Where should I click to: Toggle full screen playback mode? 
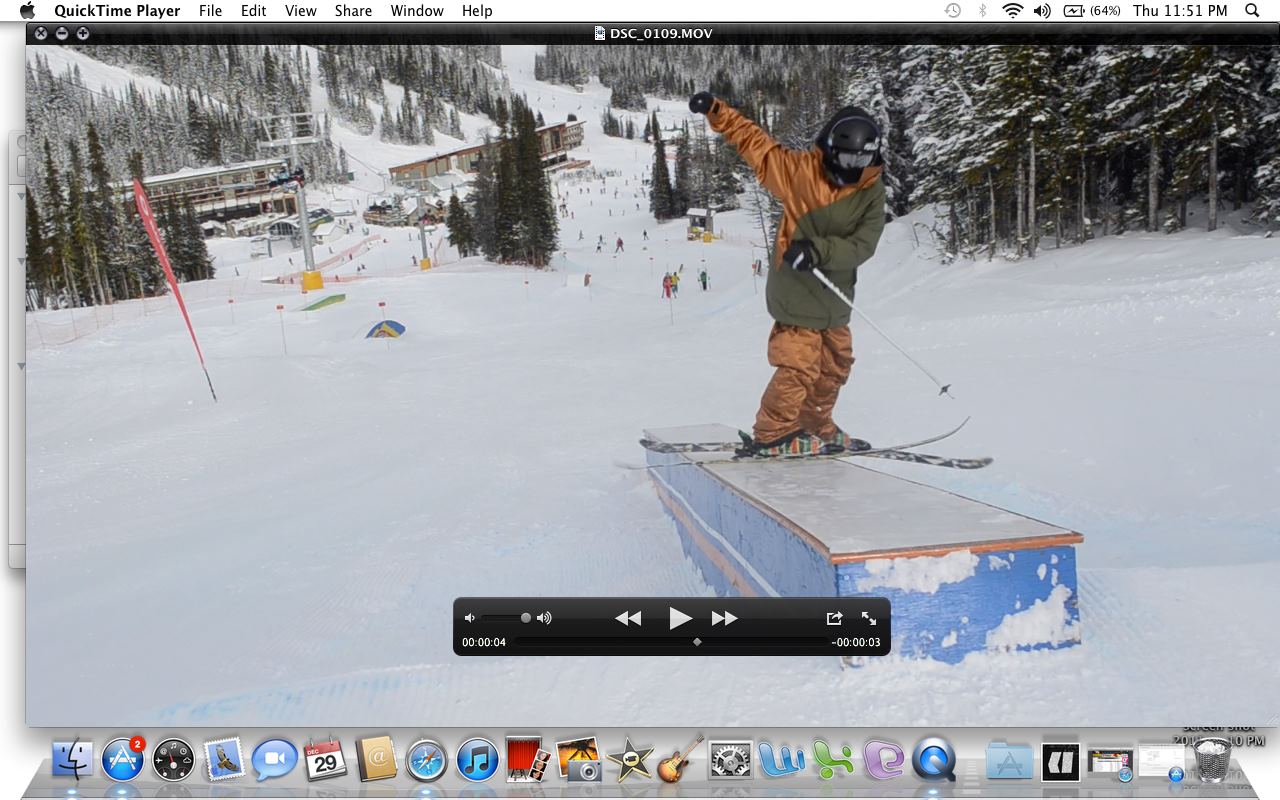868,618
